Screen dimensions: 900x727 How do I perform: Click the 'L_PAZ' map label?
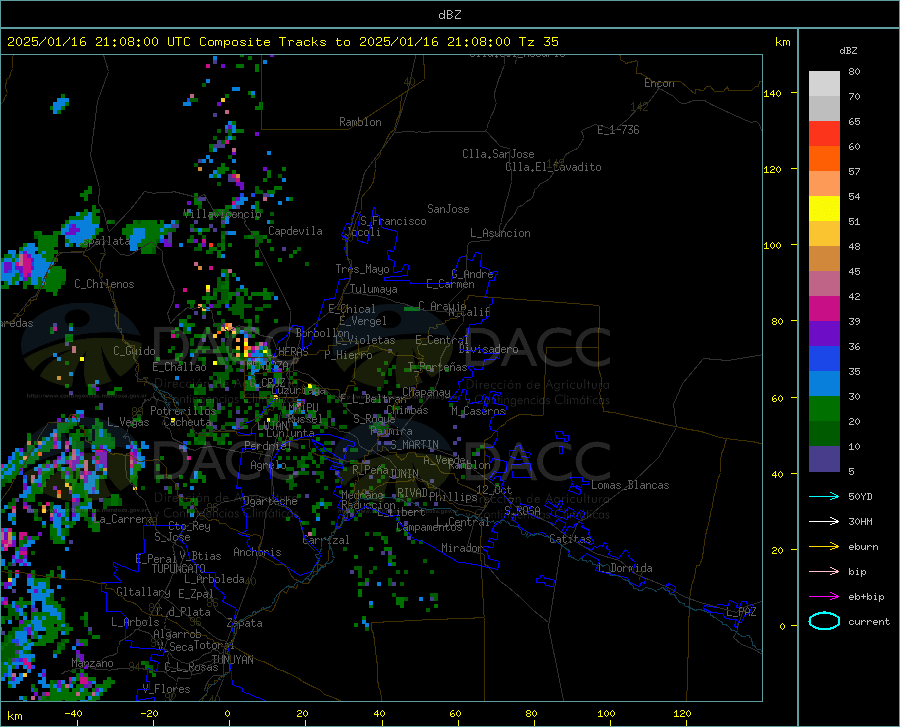tap(741, 612)
